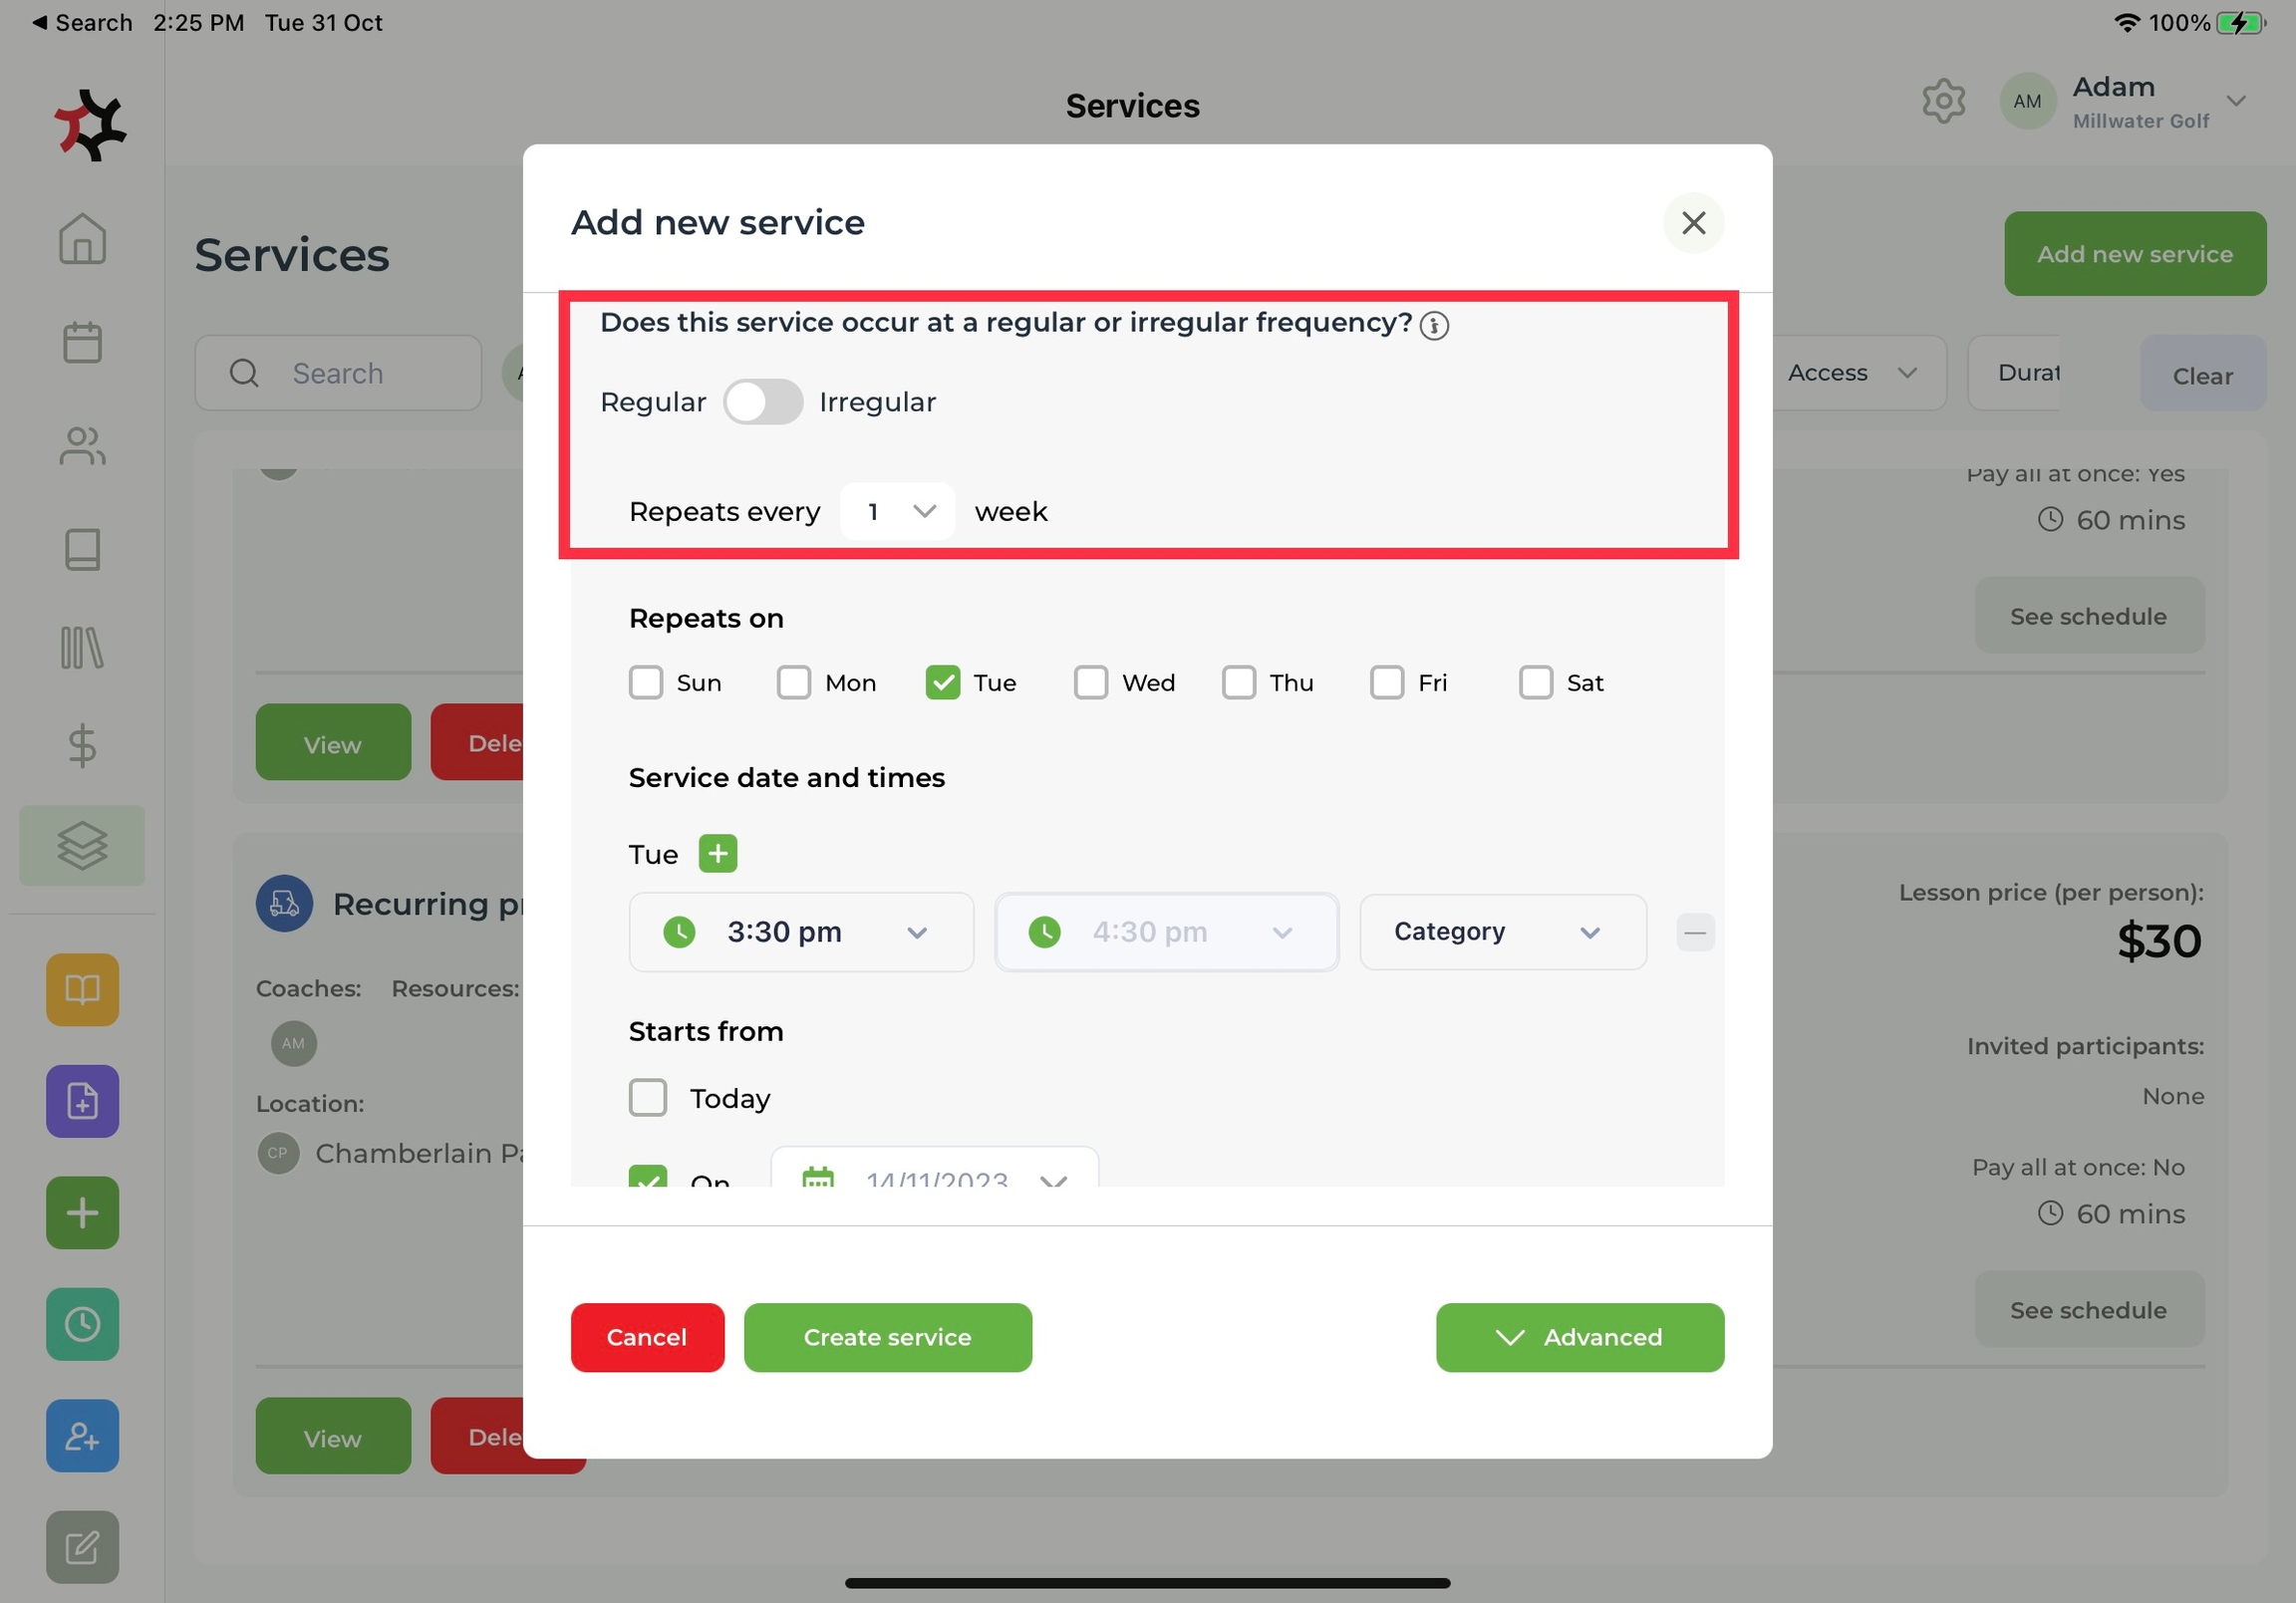Click the red Cancel button
The width and height of the screenshot is (2296, 1603).
(x=647, y=1337)
